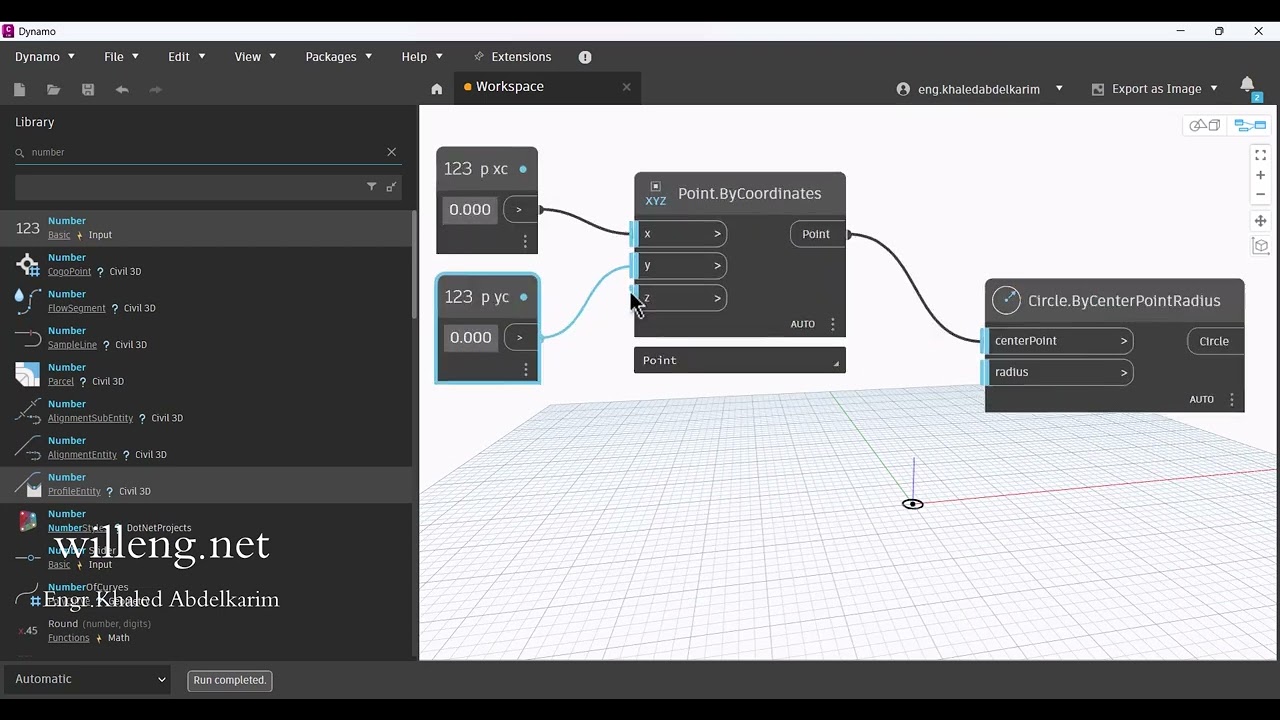Viewport: 1280px width, 720px height.
Task: Click the library filter funnel icon
Action: (x=371, y=187)
